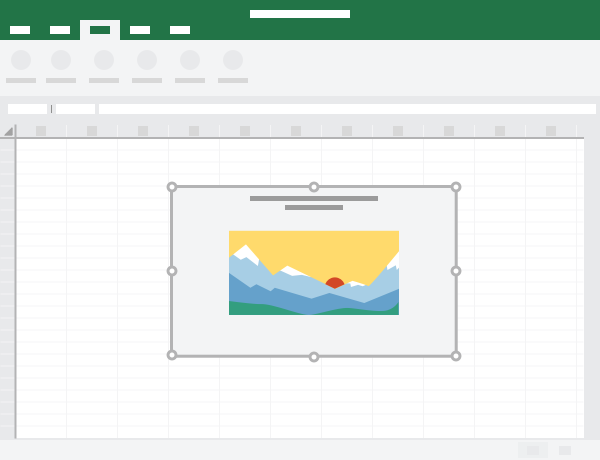Click the subtitle line above the picture

coord(314,207)
